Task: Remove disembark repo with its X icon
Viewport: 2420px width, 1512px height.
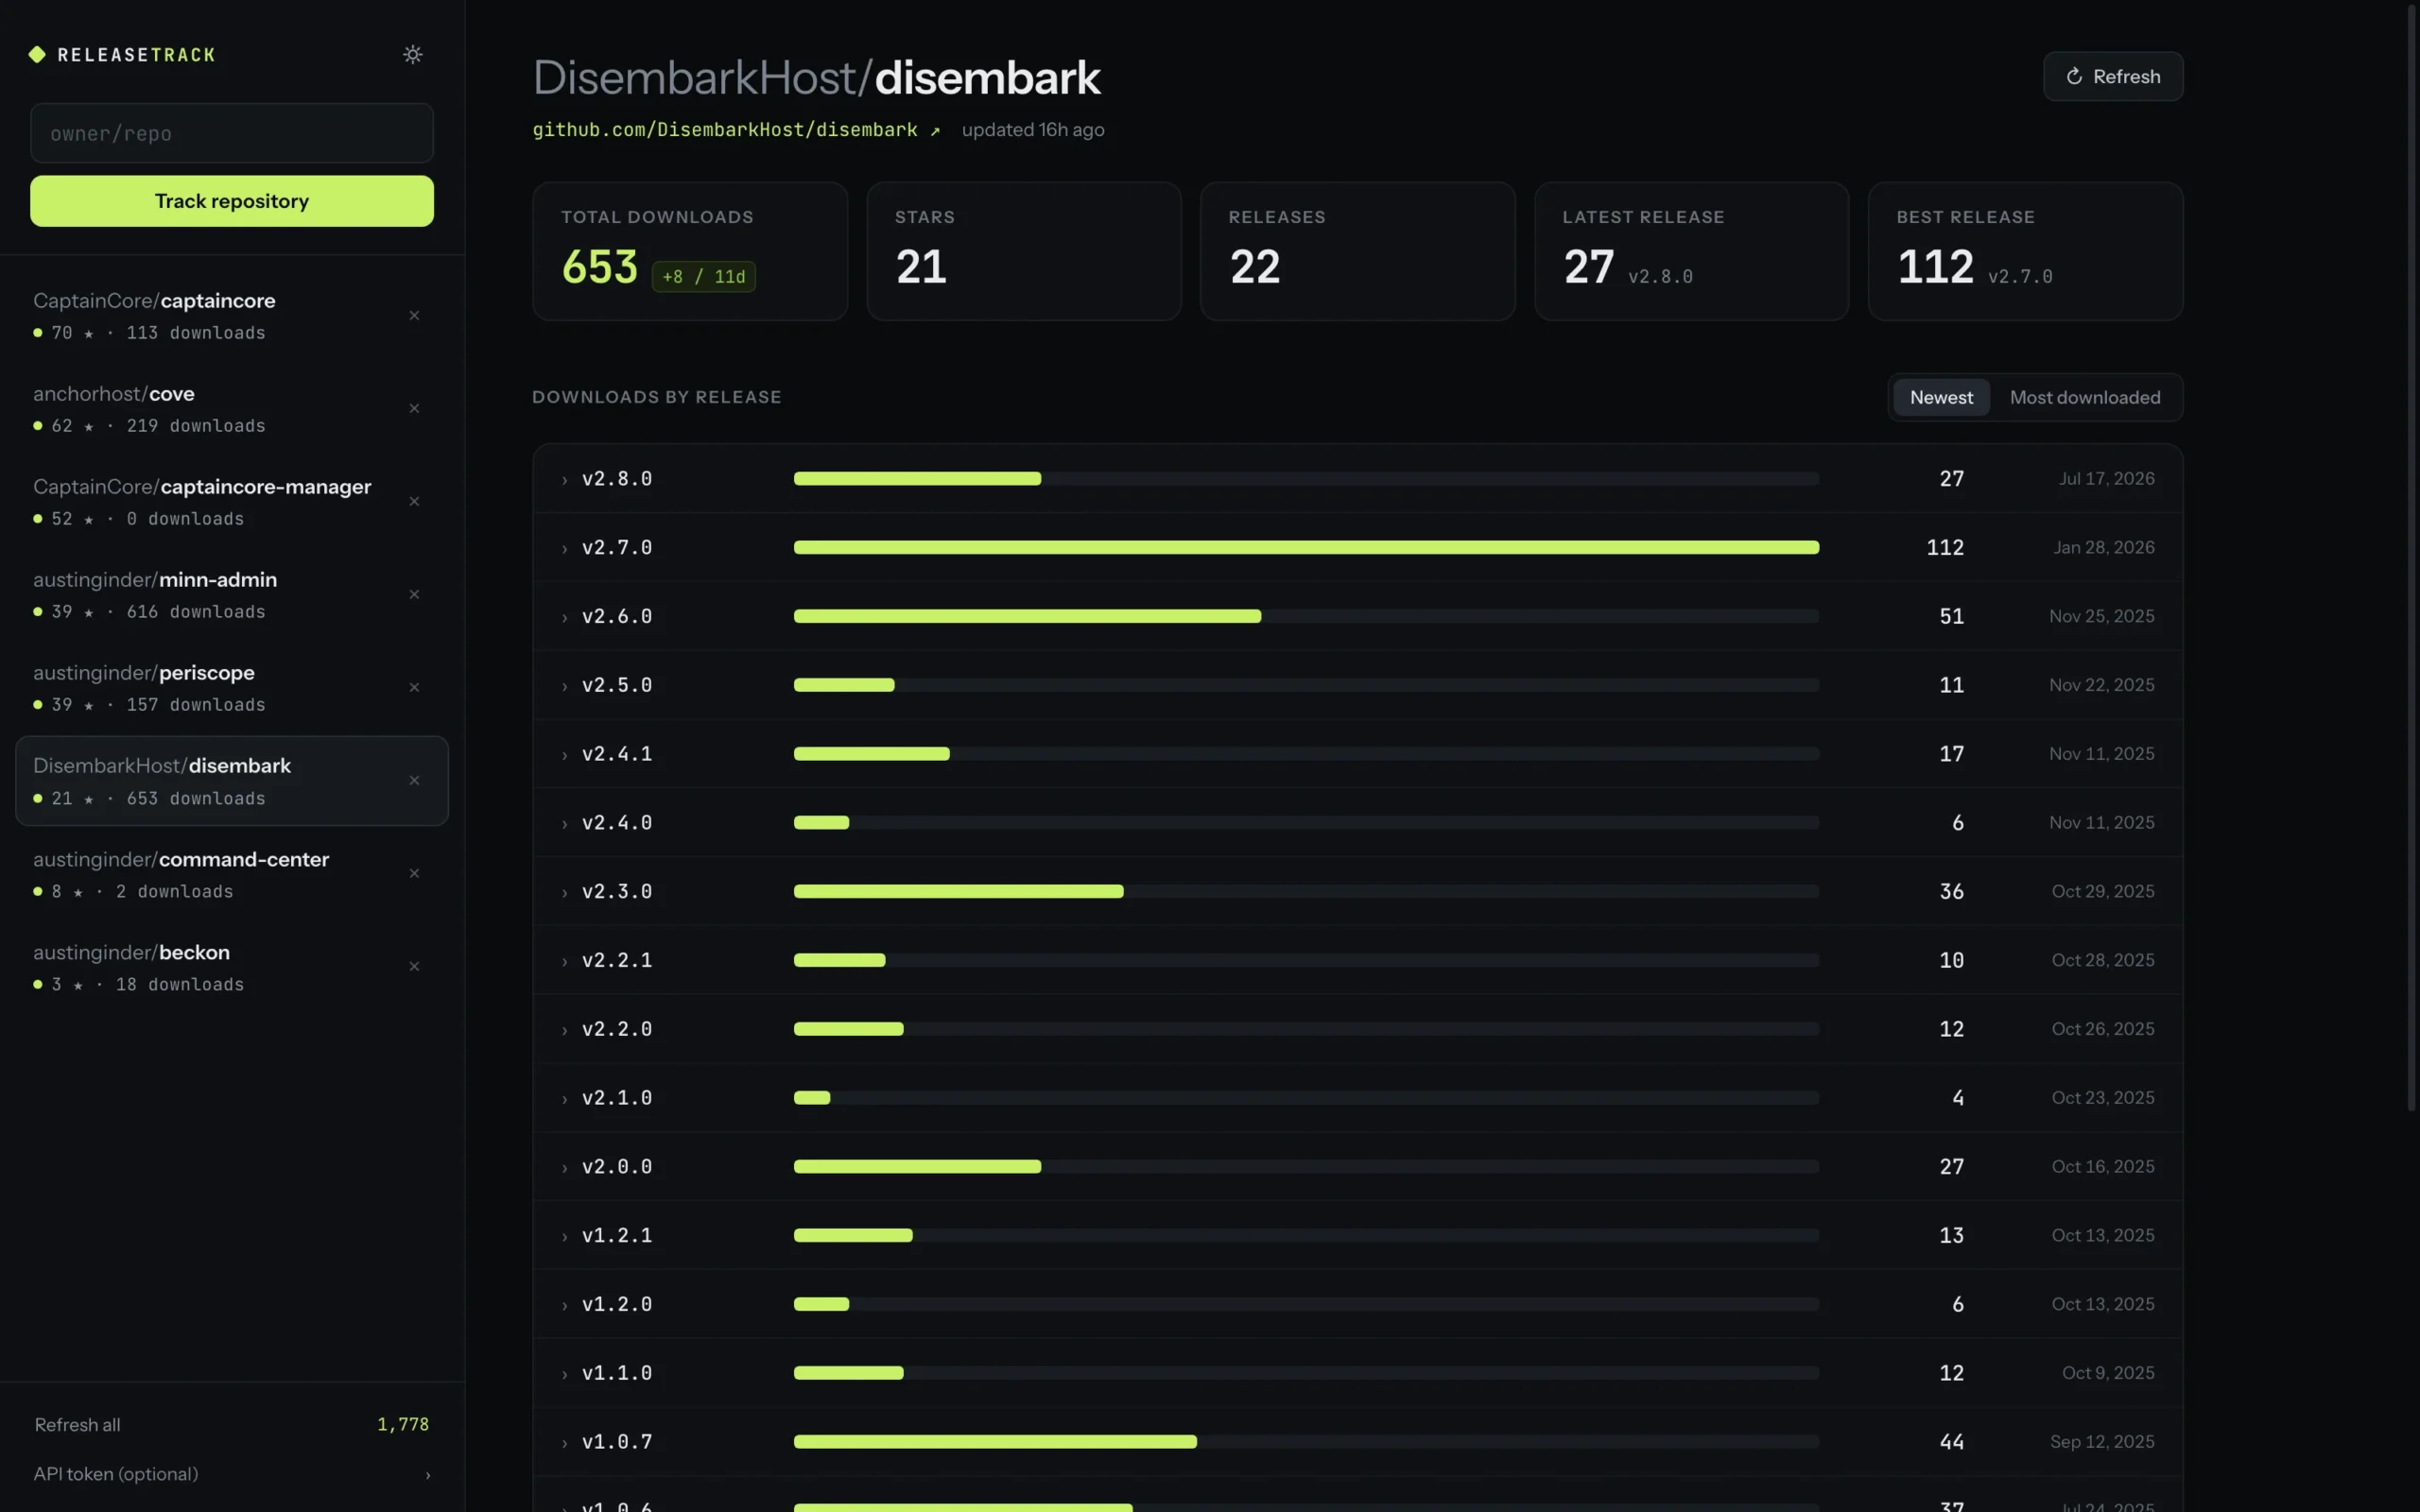Action: [x=414, y=781]
